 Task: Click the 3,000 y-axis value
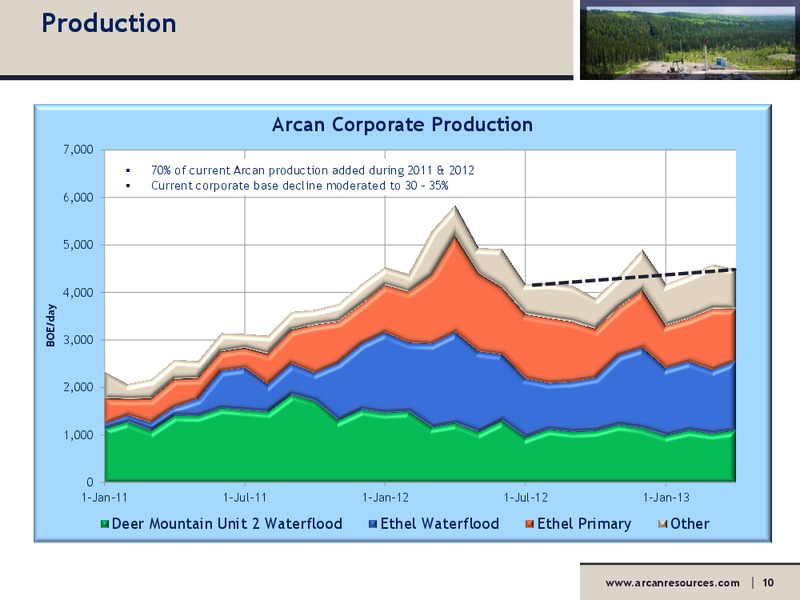coord(79,340)
